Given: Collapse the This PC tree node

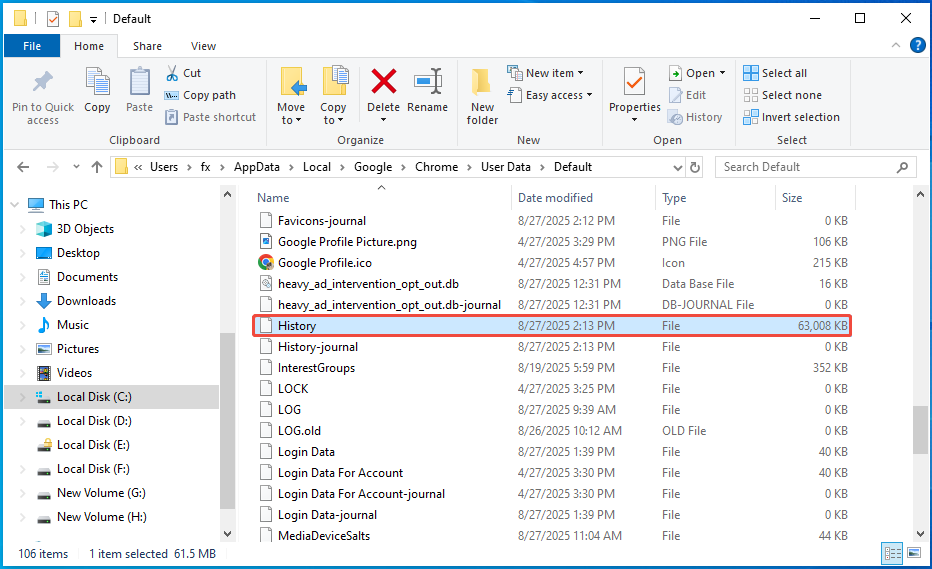Looking at the screenshot, I should pyautogui.click(x=15, y=205).
